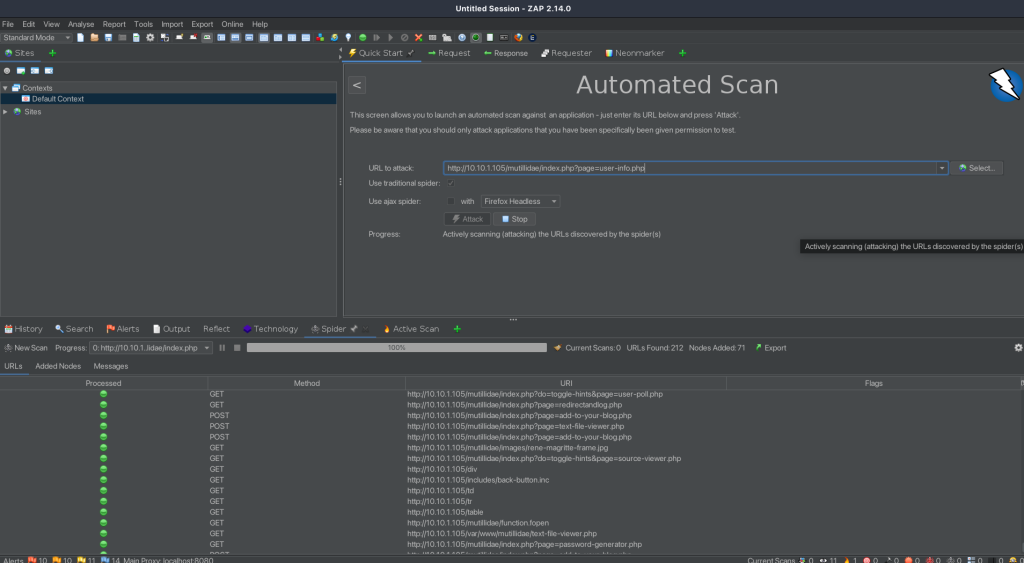Click the URL to attack input field
This screenshot has width=1024, height=563.
[x=690, y=168]
